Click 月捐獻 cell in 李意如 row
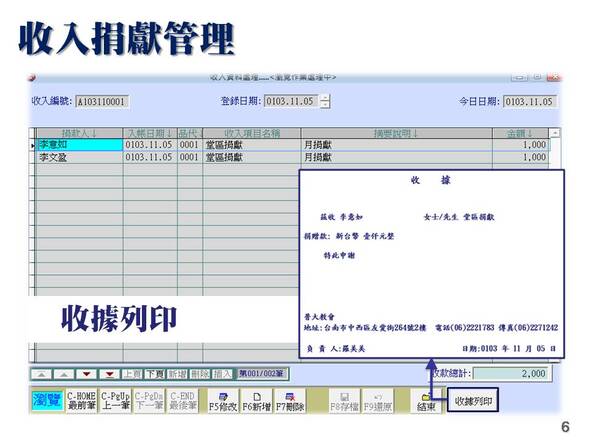Screen dimensions: 590x443 397,145
